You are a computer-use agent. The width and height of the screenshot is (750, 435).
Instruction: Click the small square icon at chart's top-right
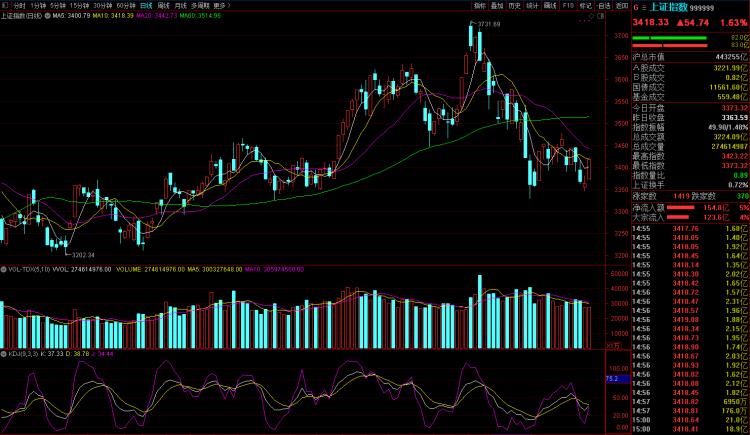(600, 17)
